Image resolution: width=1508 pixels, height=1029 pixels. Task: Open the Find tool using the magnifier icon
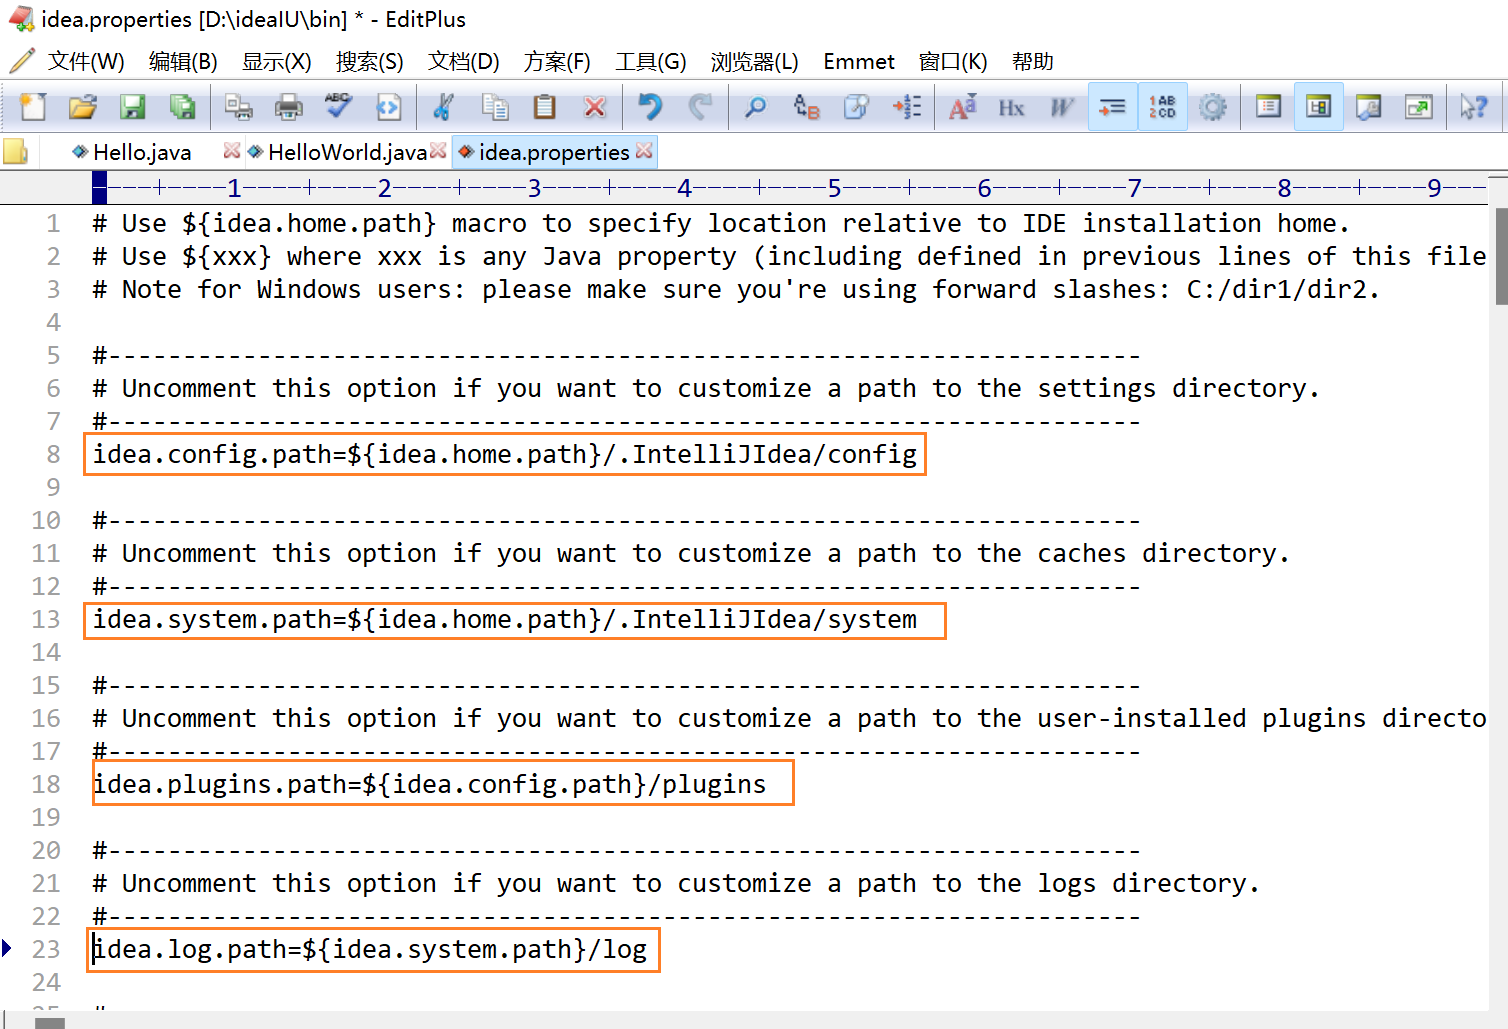pyautogui.click(x=756, y=106)
